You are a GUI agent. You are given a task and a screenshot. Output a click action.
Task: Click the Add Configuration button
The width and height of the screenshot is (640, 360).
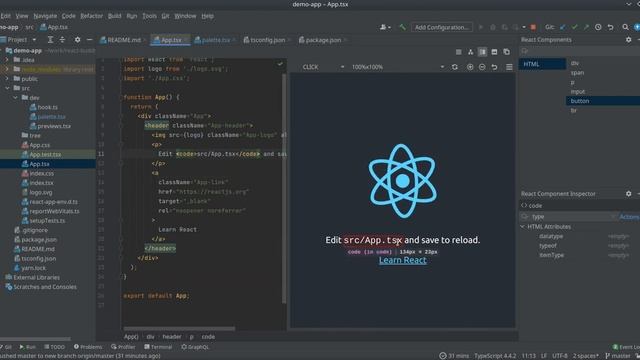[442, 27]
